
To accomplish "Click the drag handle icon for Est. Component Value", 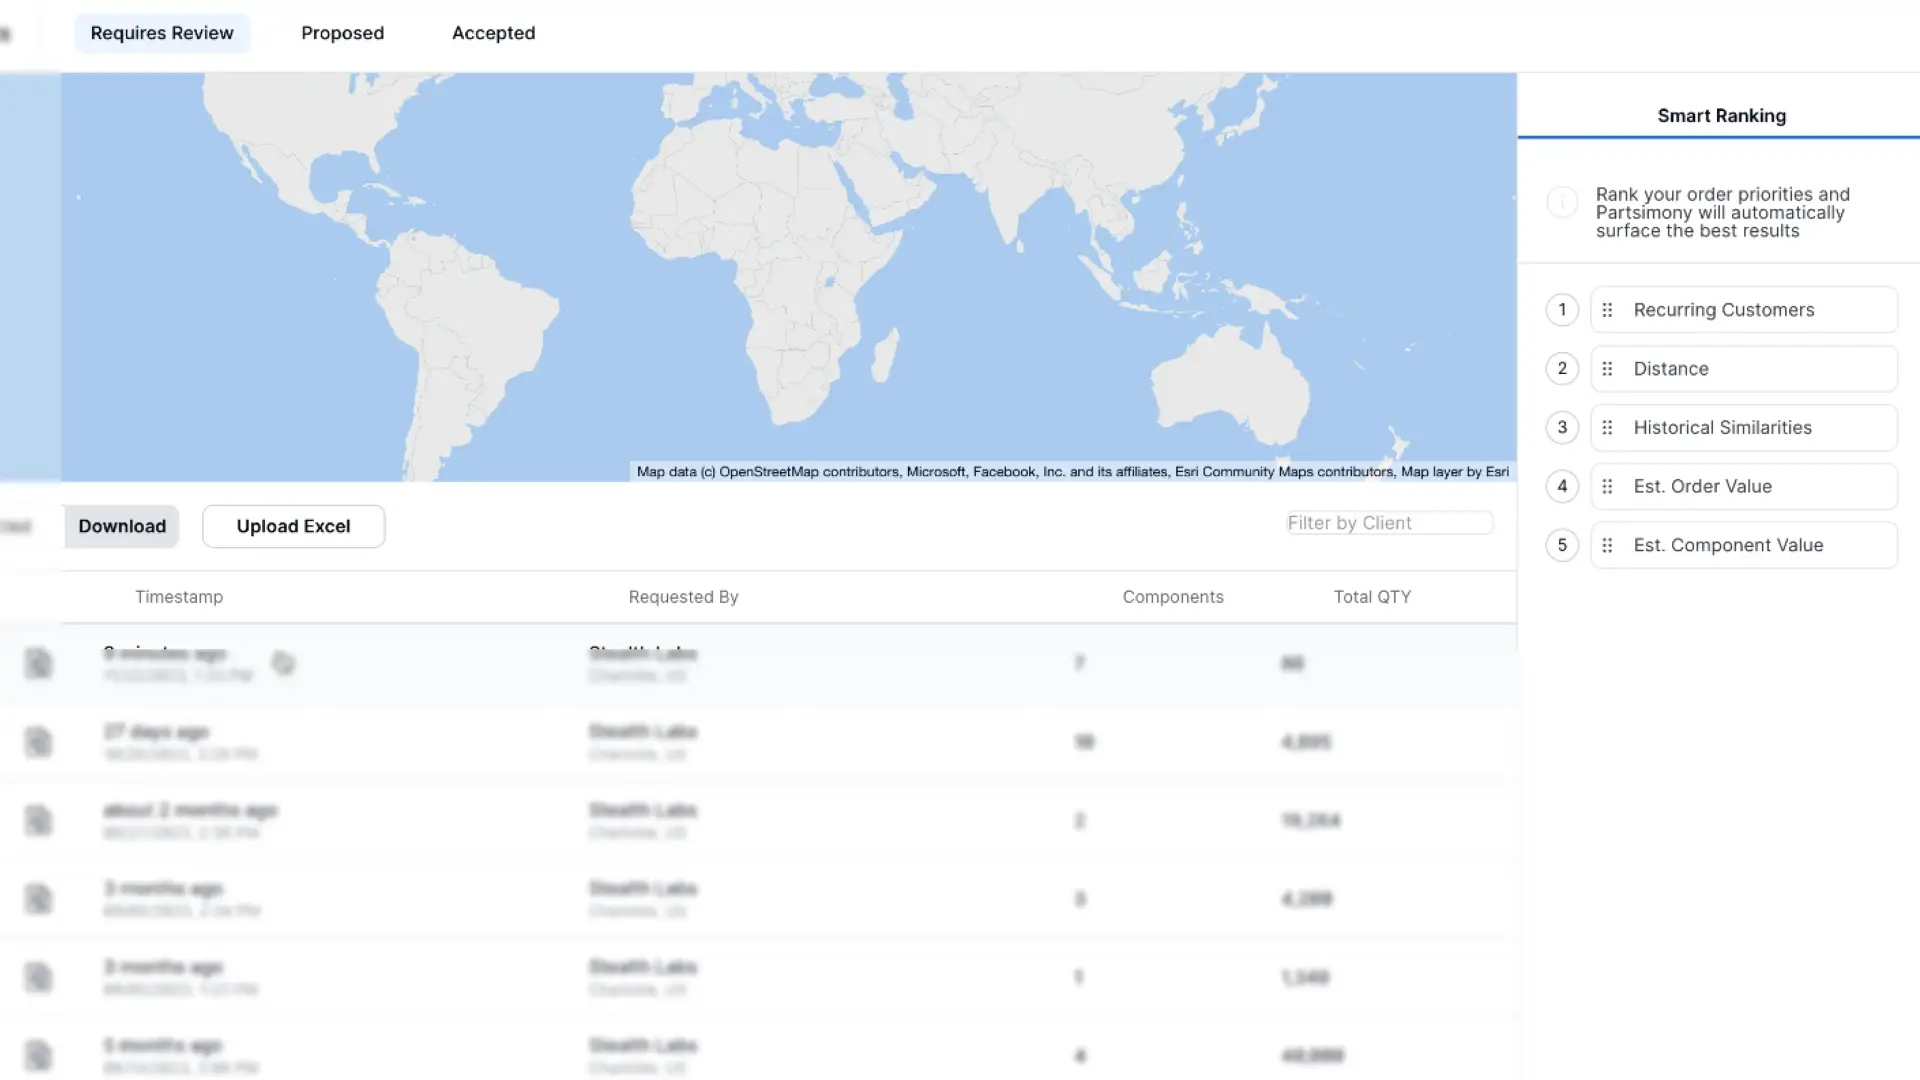I will (1607, 543).
